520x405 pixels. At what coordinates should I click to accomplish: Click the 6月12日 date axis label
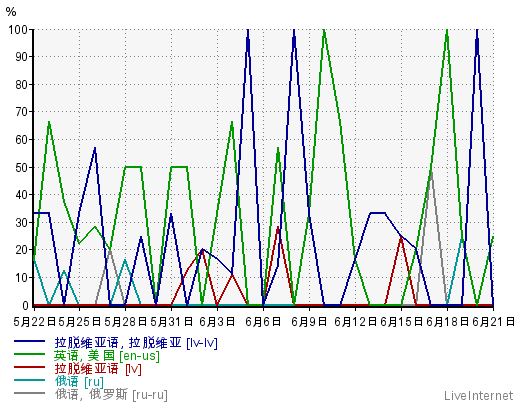point(355,322)
